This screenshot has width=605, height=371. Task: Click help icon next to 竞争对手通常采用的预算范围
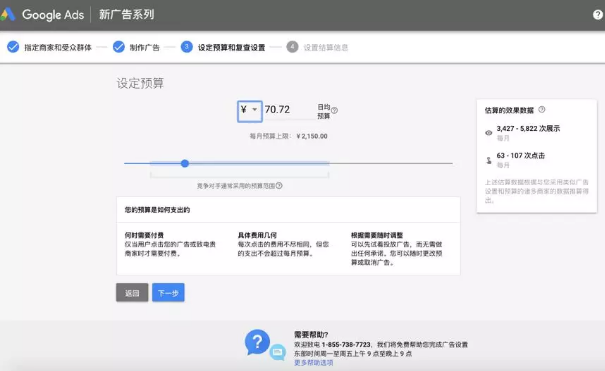coord(279,186)
